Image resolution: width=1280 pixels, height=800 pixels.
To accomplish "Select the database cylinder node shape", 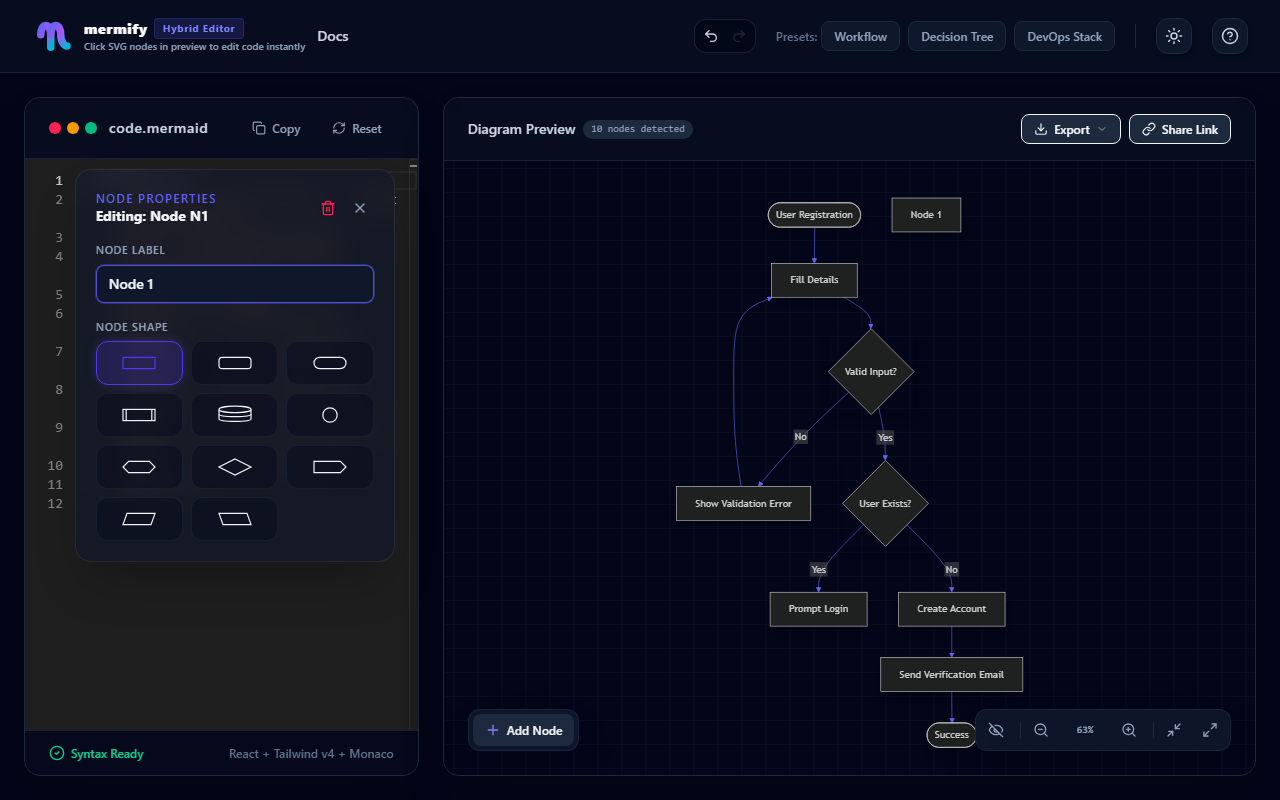I will click(235, 415).
